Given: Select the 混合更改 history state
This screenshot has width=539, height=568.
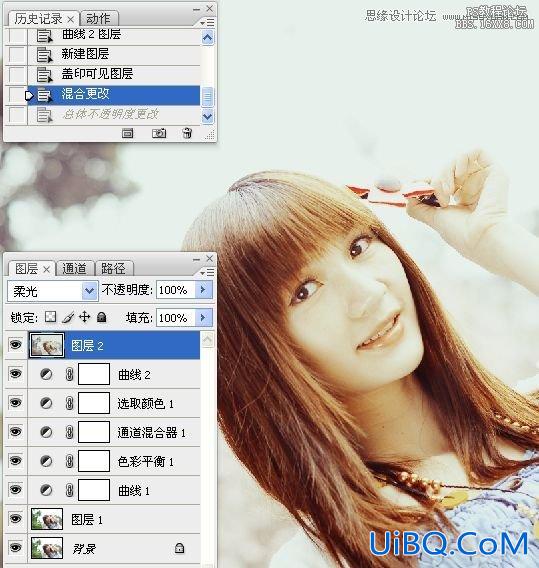Looking at the screenshot, I should coord(113,95).
